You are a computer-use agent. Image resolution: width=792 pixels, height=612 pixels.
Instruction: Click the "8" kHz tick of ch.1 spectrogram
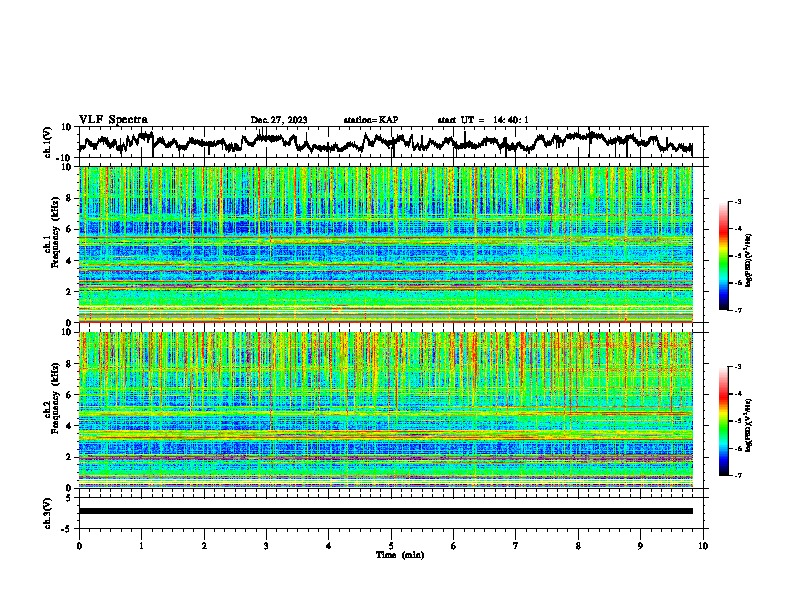pos(70,198)
